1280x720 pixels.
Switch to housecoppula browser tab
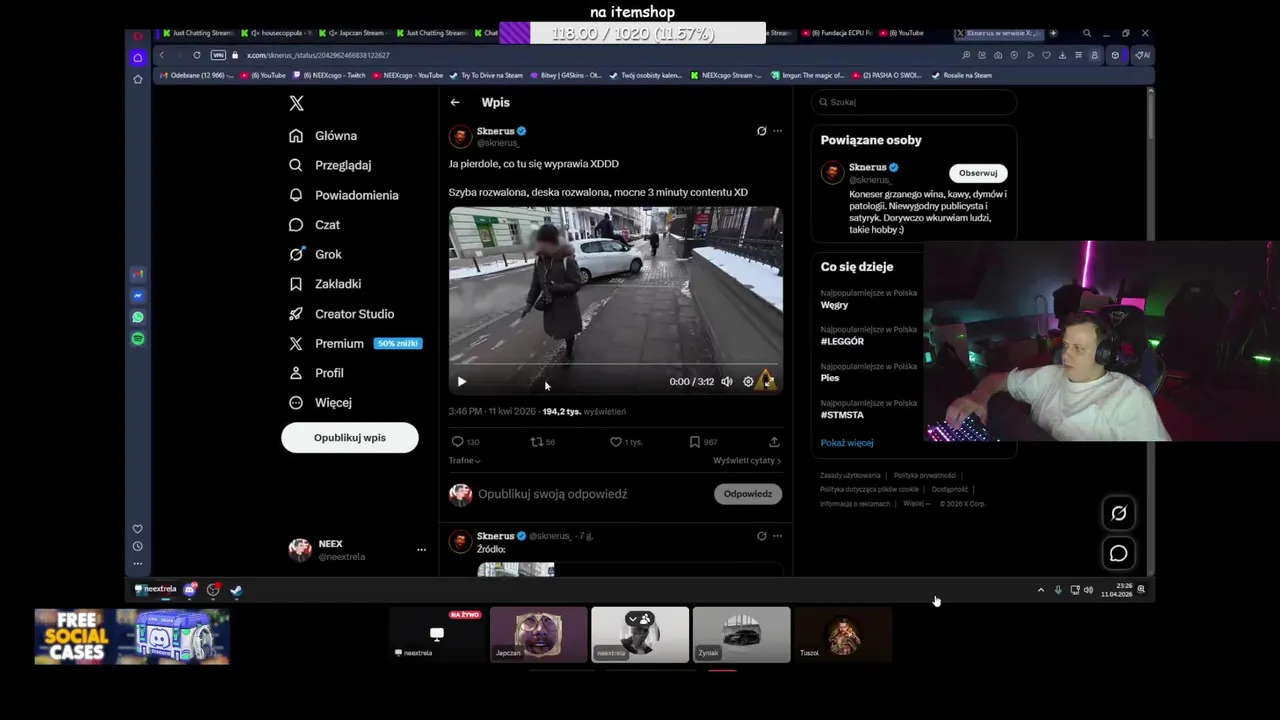[x=278, y=33]
